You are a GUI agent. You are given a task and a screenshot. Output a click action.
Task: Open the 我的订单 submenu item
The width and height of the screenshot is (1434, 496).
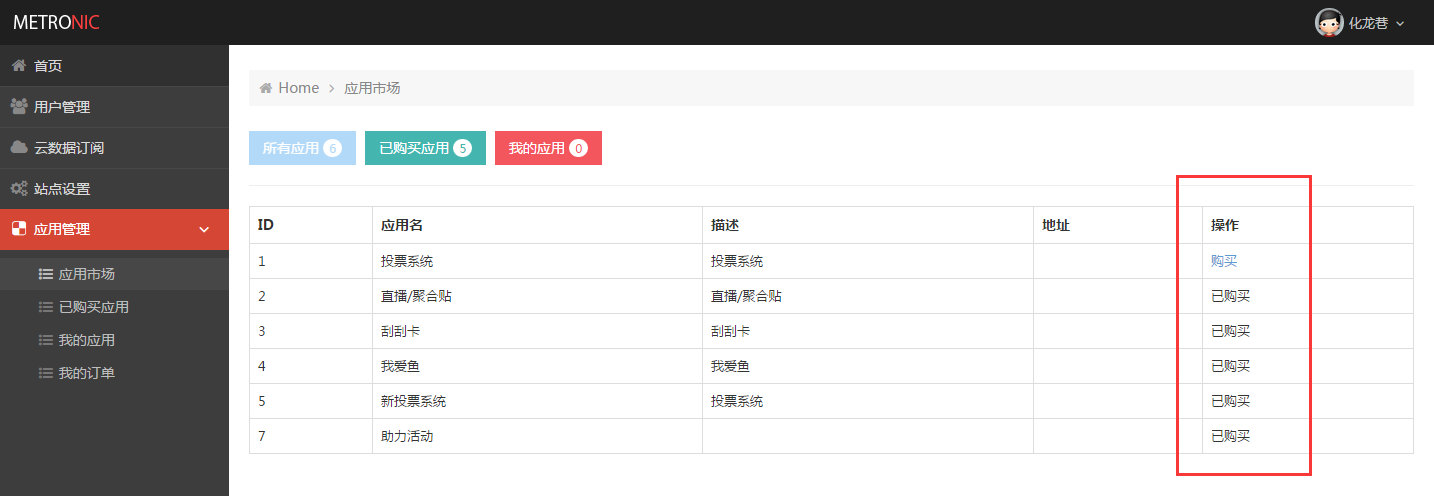pyautogui.click(x=114, y=373)
